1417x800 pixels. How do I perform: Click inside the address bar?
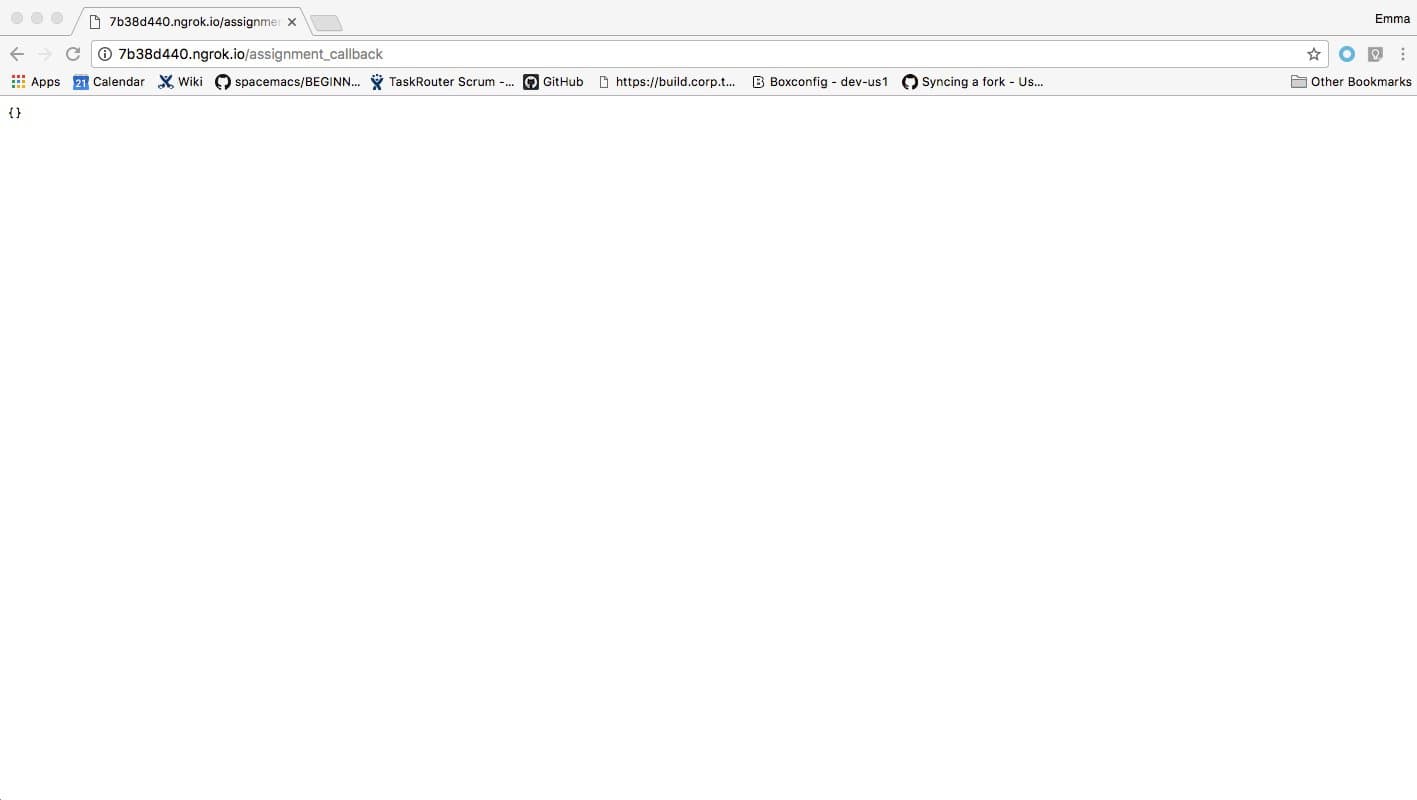[x=600, y=53]
